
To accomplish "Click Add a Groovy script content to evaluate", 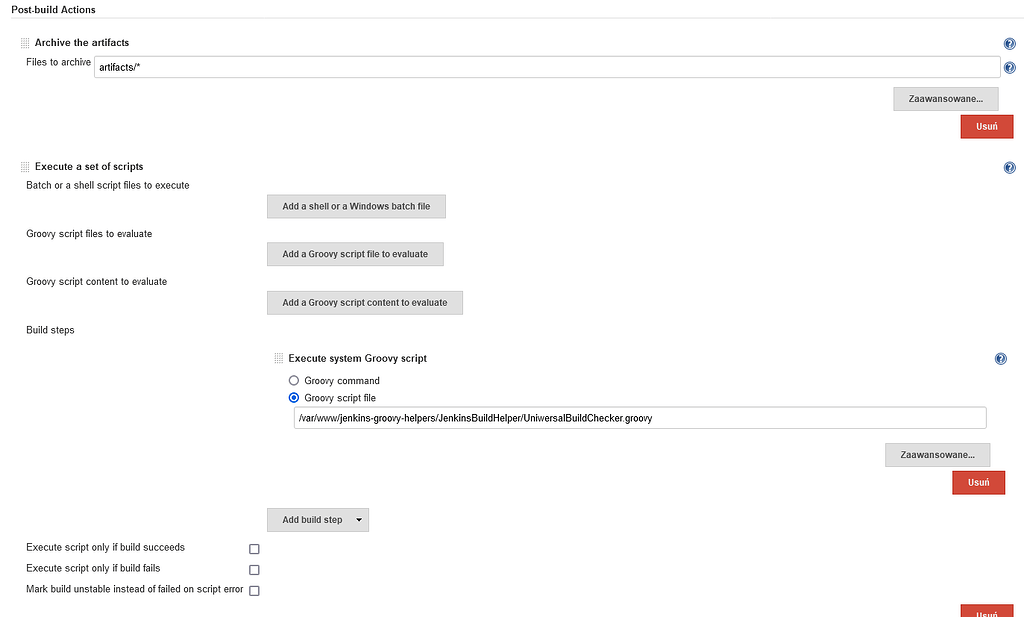I will [x=364, y=302].
